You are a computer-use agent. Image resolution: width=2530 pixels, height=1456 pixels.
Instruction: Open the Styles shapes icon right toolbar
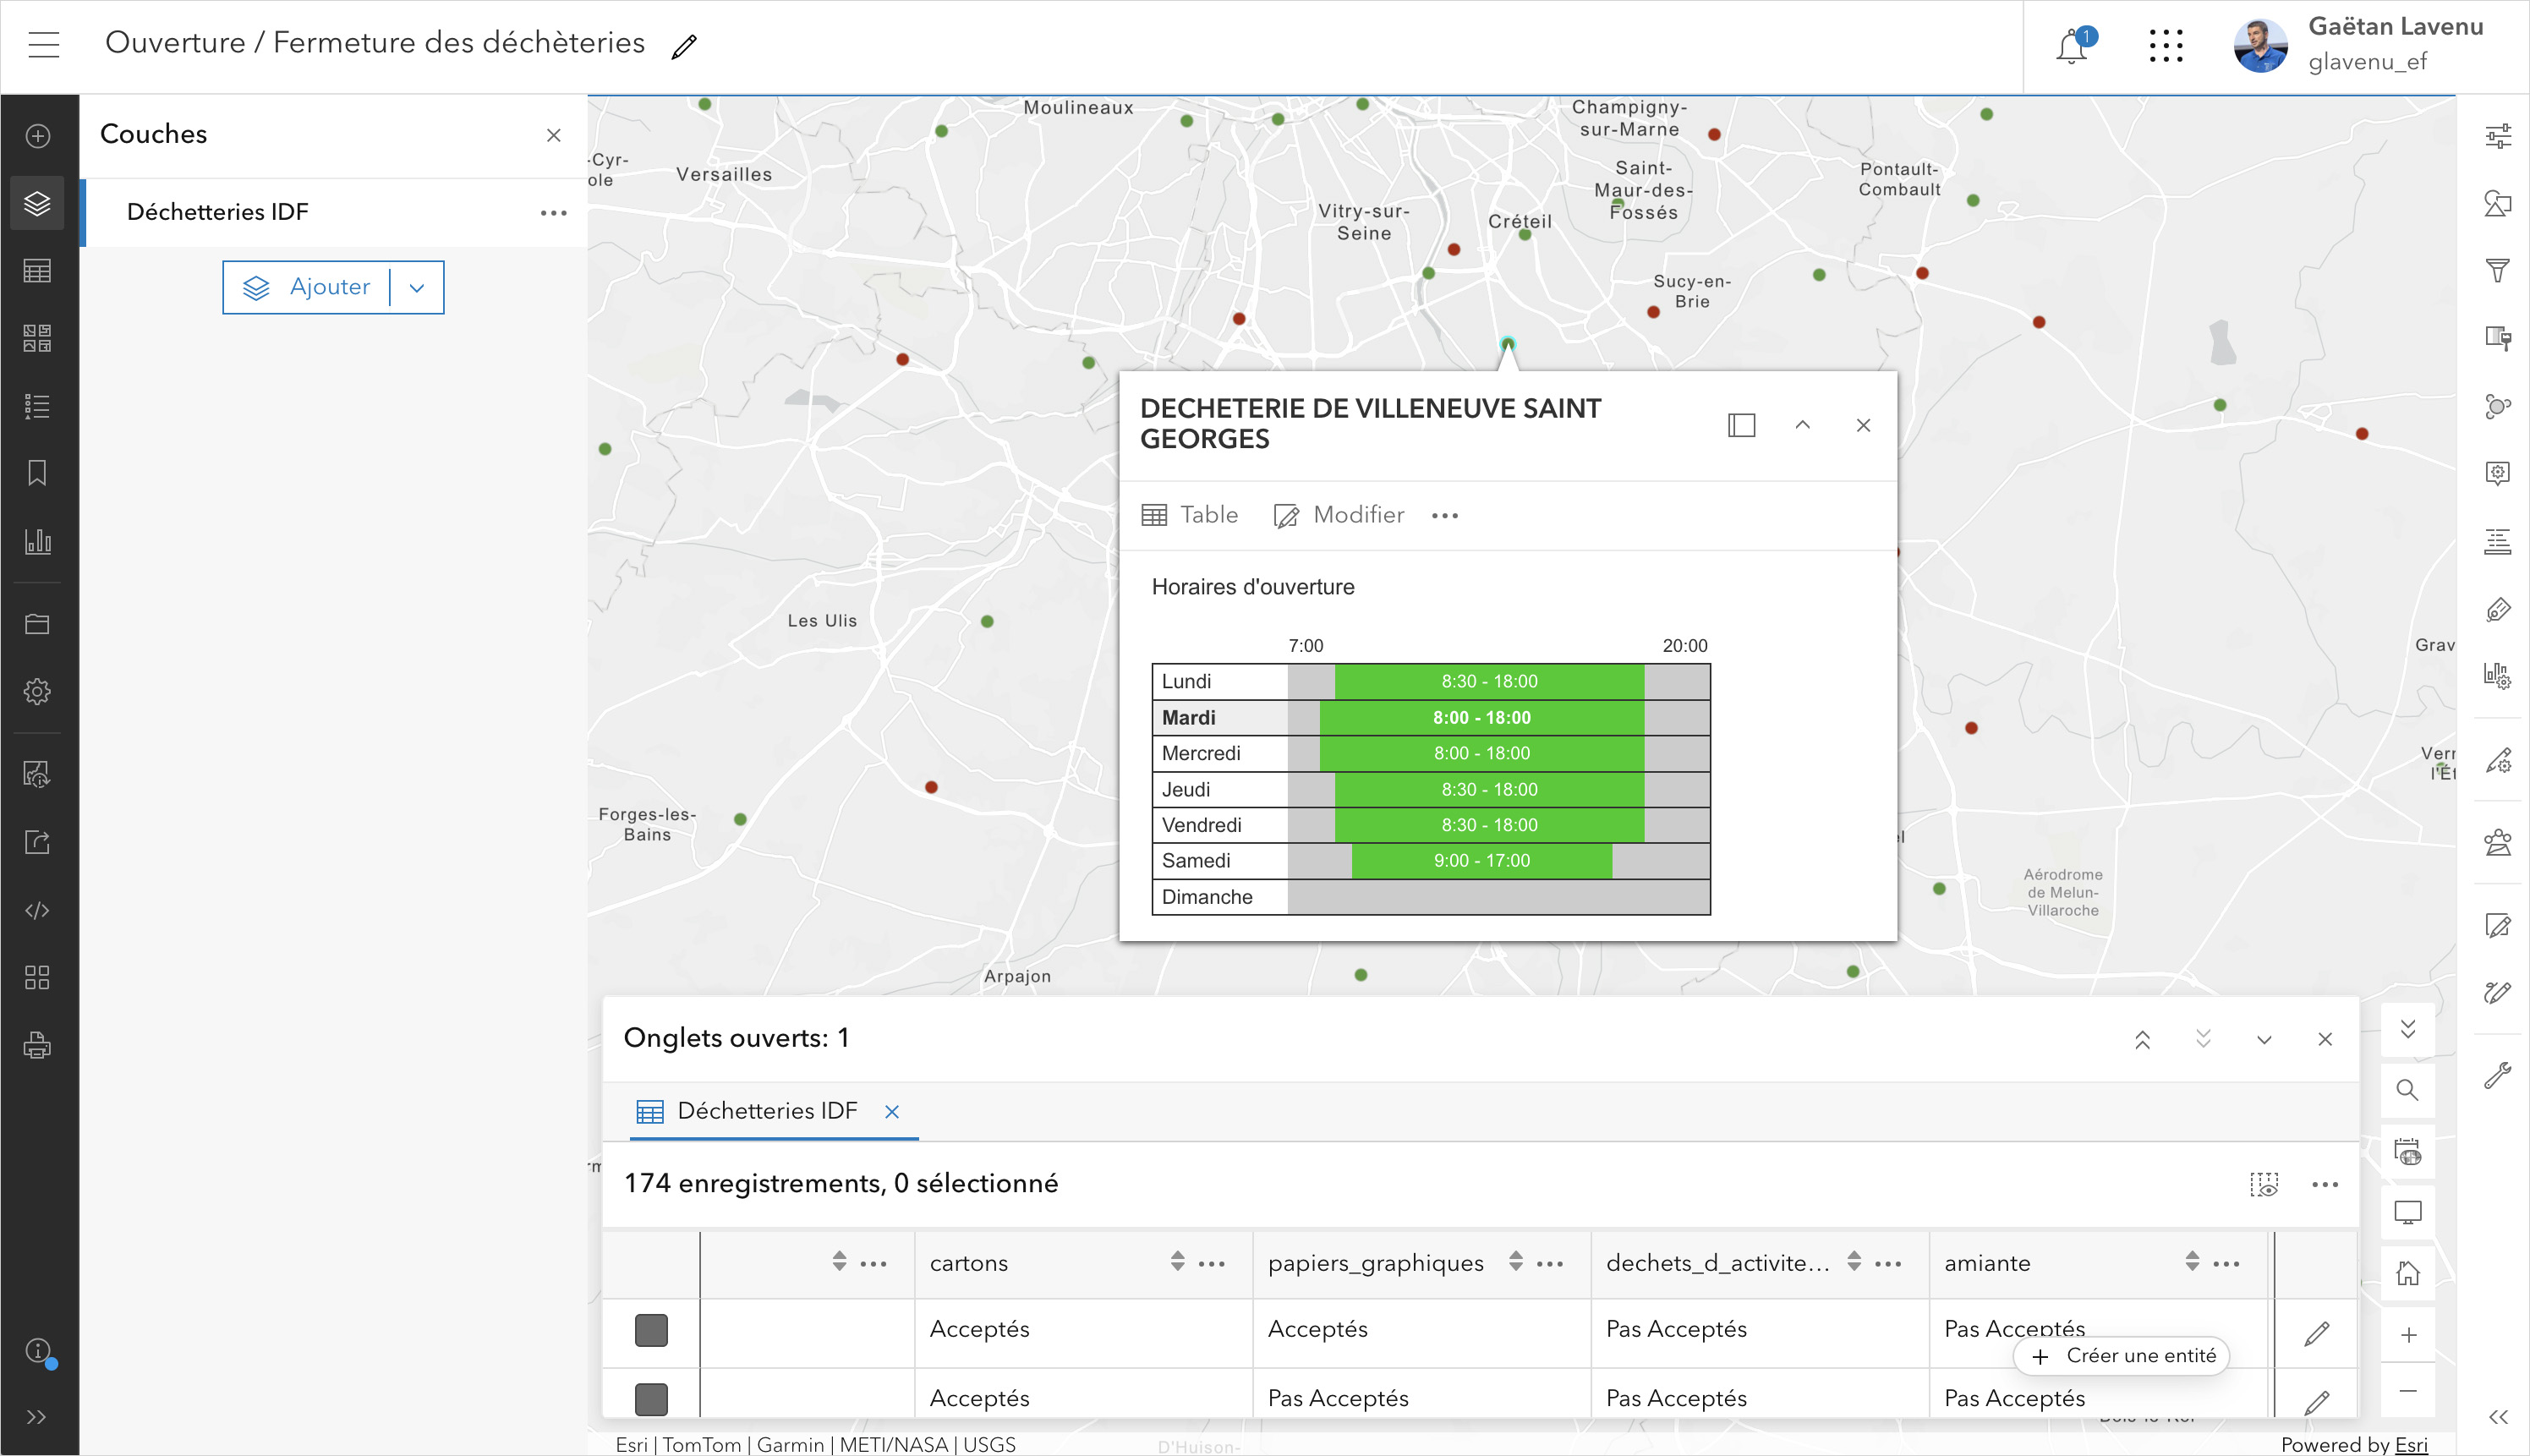coord(2498,203)
